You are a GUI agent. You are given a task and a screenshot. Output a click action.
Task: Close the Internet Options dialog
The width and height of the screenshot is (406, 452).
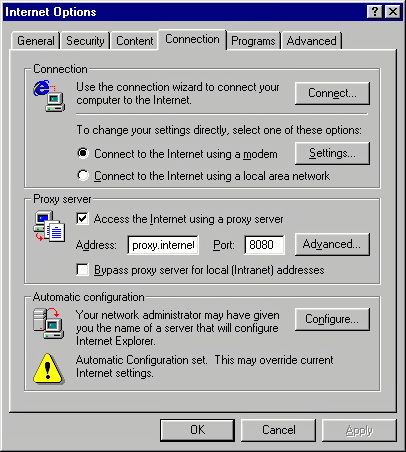[393, 12]
